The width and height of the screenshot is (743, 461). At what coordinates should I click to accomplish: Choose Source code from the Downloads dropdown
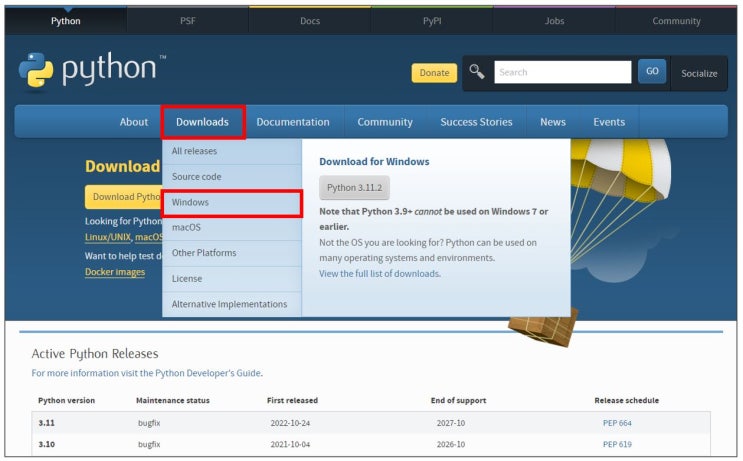pyautogui.click(x=232, y=177)
